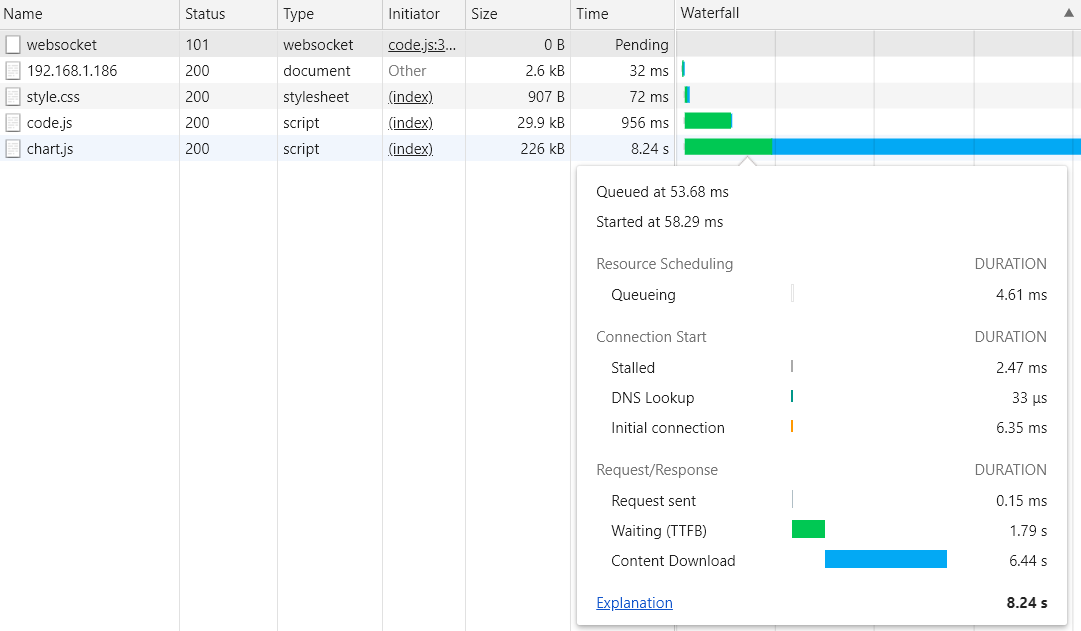Open code.js:3 initiator link for websocket

(422, 45)
